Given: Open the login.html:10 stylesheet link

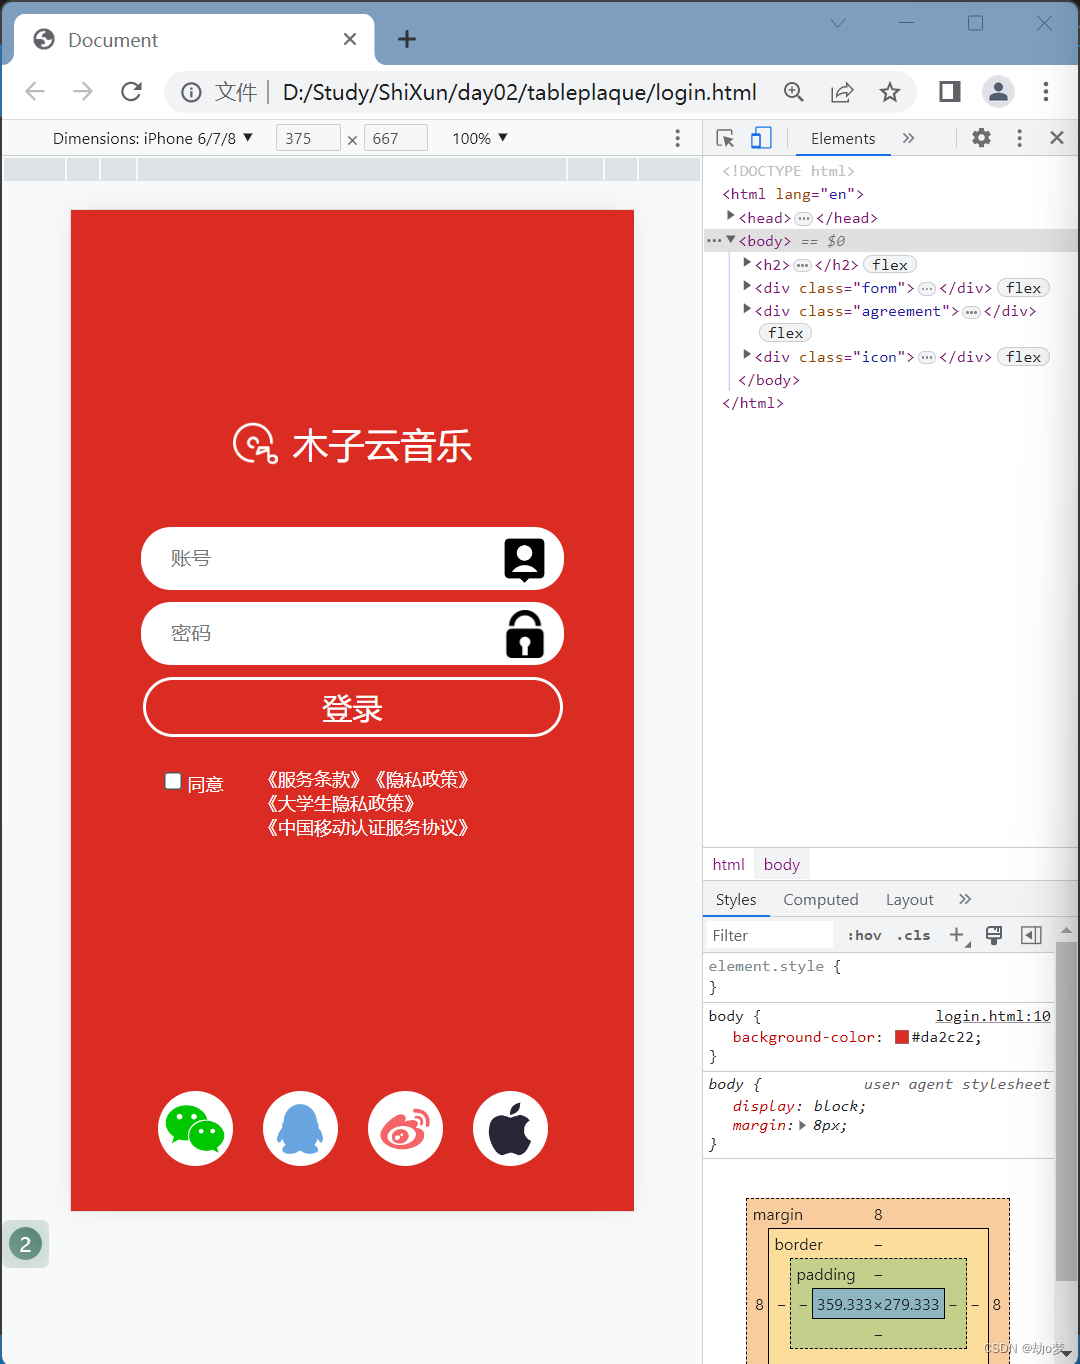Looking at the screenshot, I should [992, 1015].
